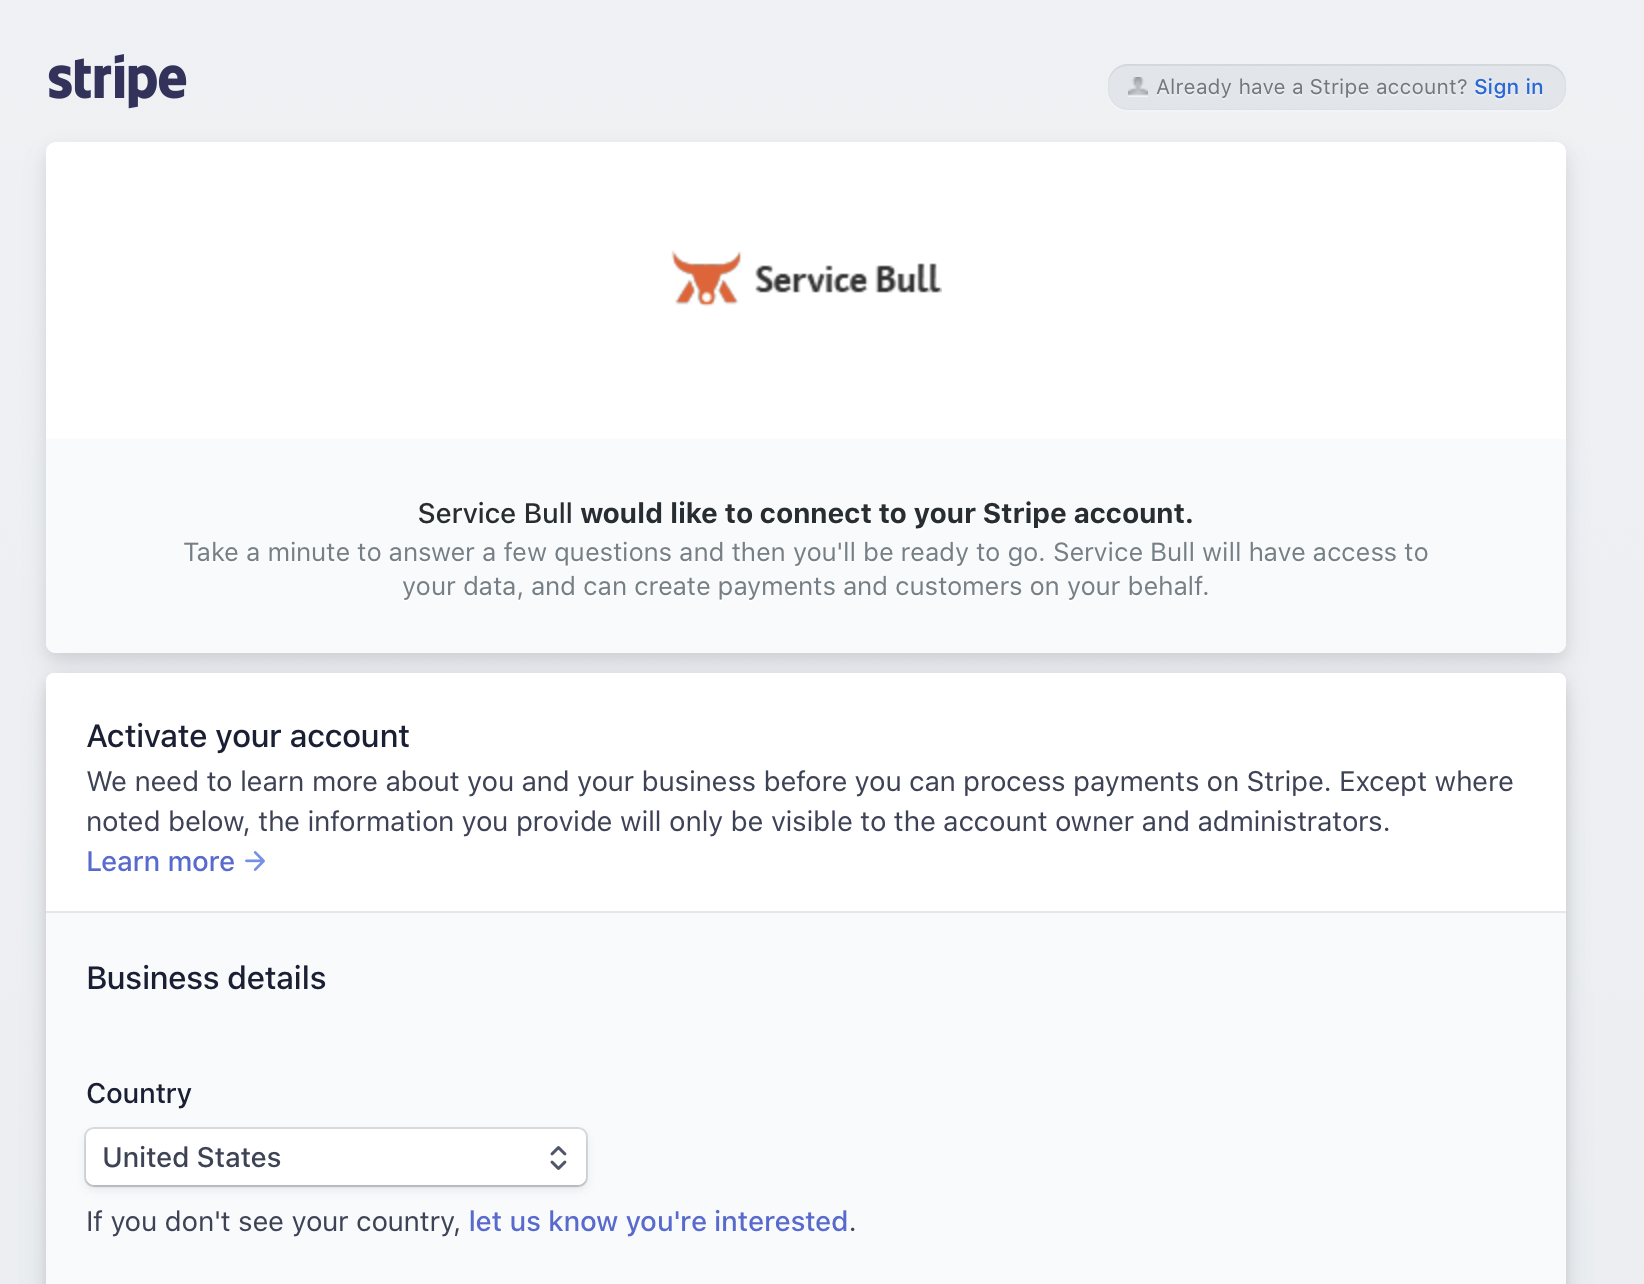Click the "Take a minute to answer" description

click(805, 569)
